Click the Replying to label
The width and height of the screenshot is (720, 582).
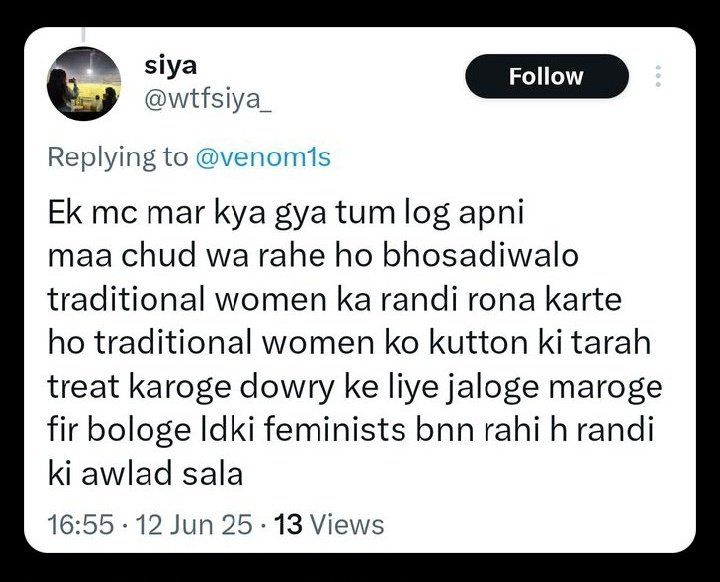[118, 157]
